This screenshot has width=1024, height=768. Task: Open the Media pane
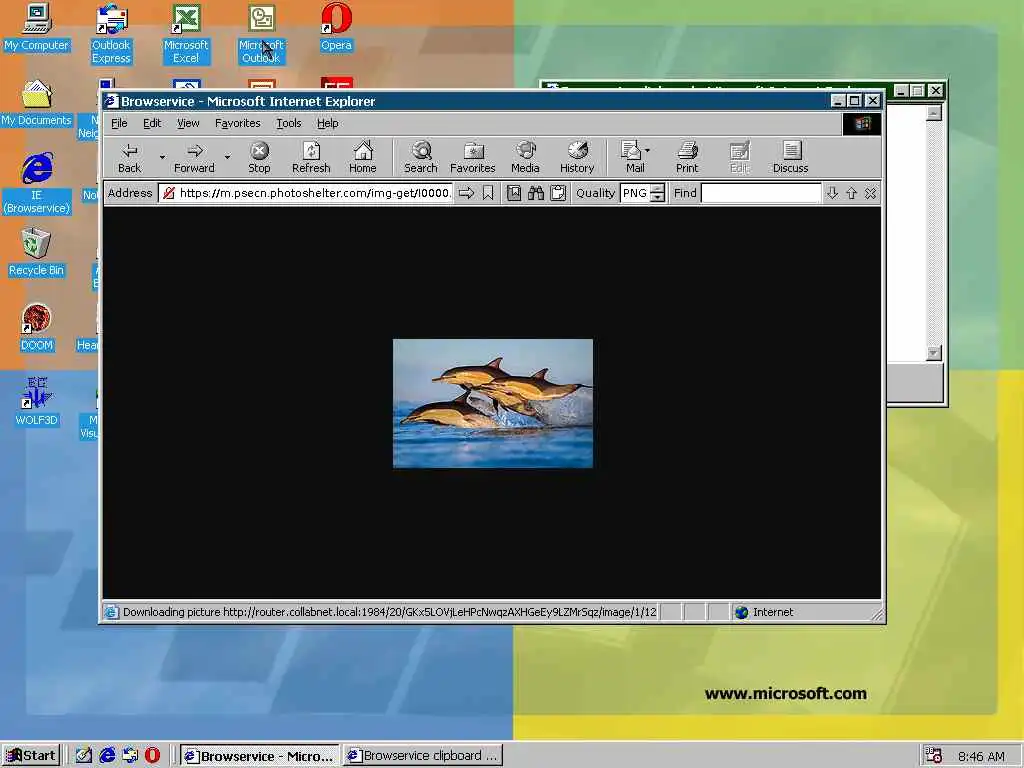525,157
